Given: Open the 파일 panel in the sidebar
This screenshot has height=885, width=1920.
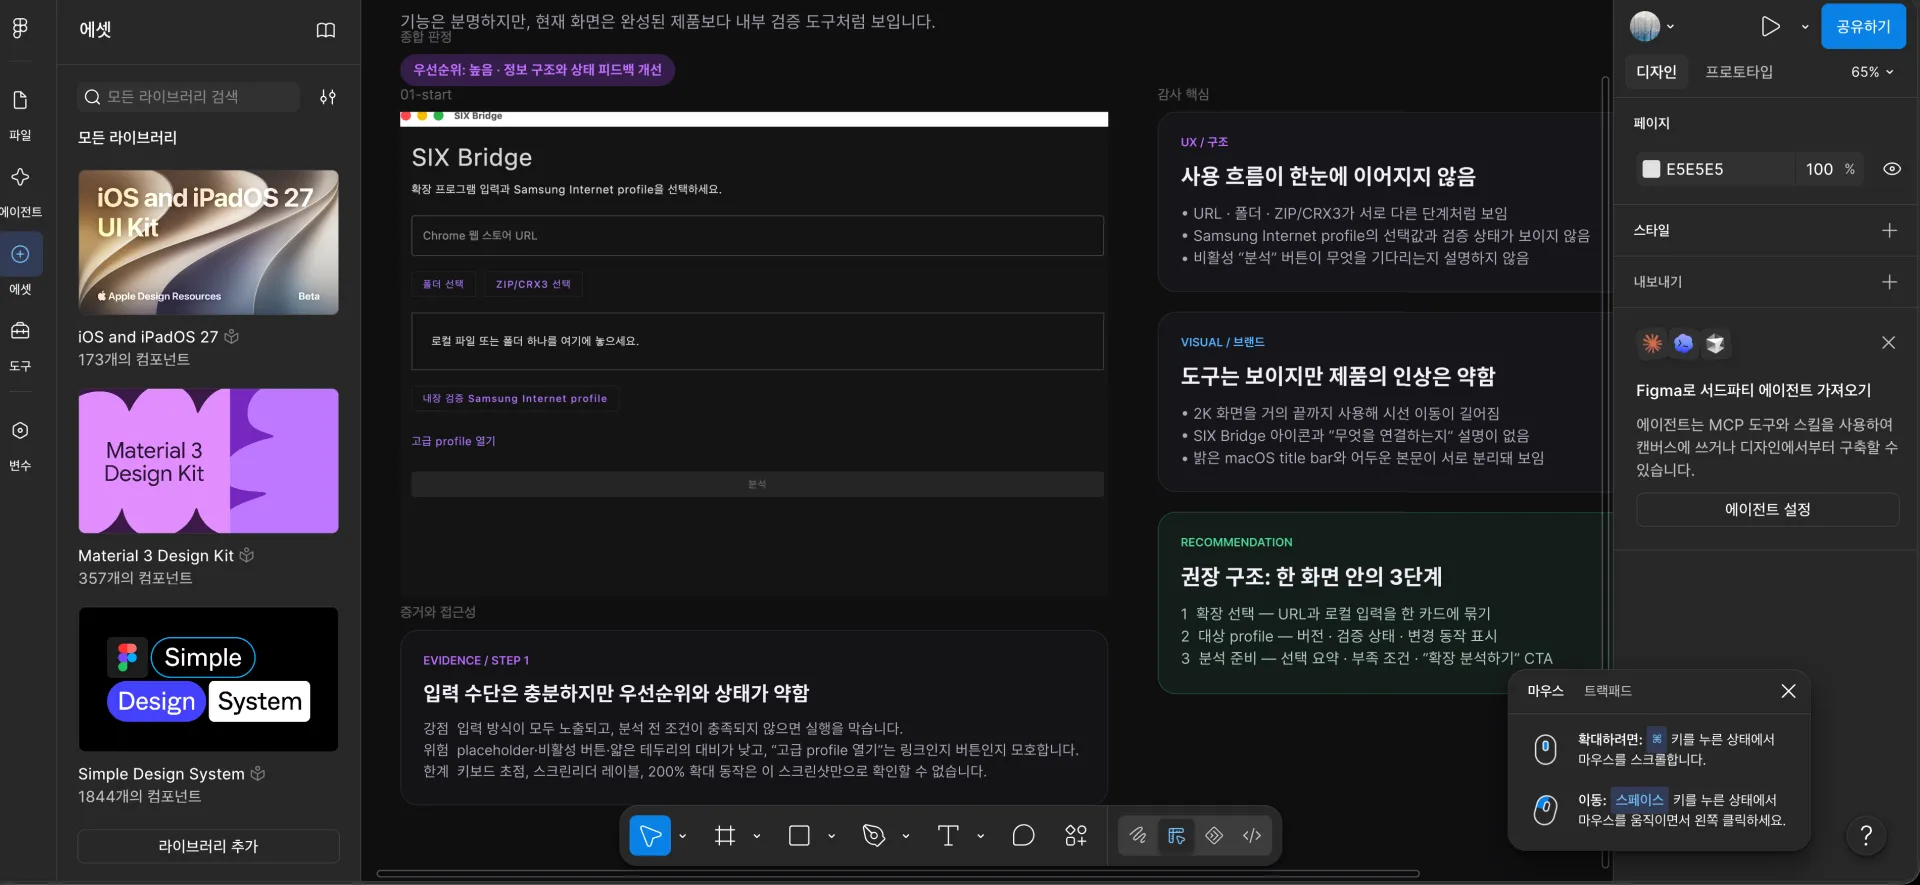Looking at the screenshot, I should click(x=20, y=113).
